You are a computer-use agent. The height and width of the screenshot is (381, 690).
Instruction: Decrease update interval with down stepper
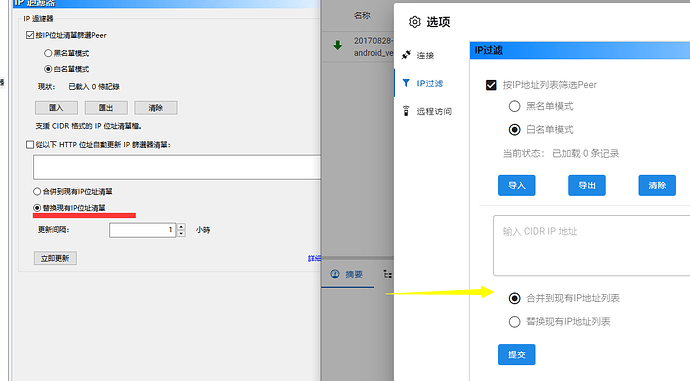pyautogui.click(x=181, y=233)
